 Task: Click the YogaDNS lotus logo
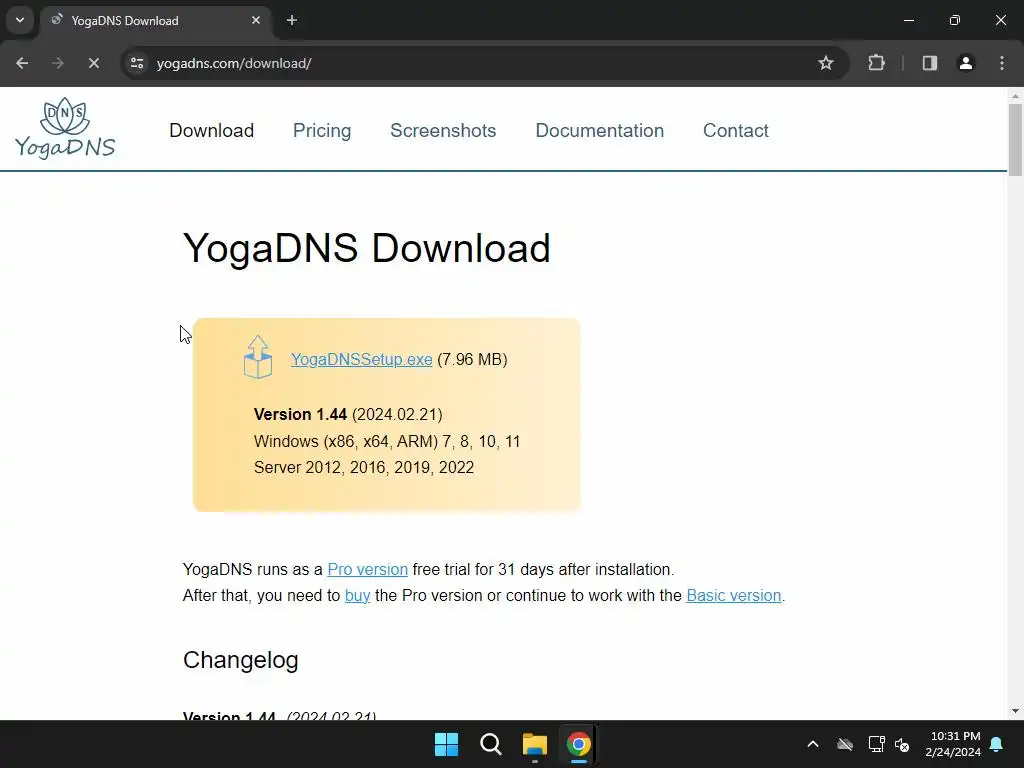tap(65, 128)
